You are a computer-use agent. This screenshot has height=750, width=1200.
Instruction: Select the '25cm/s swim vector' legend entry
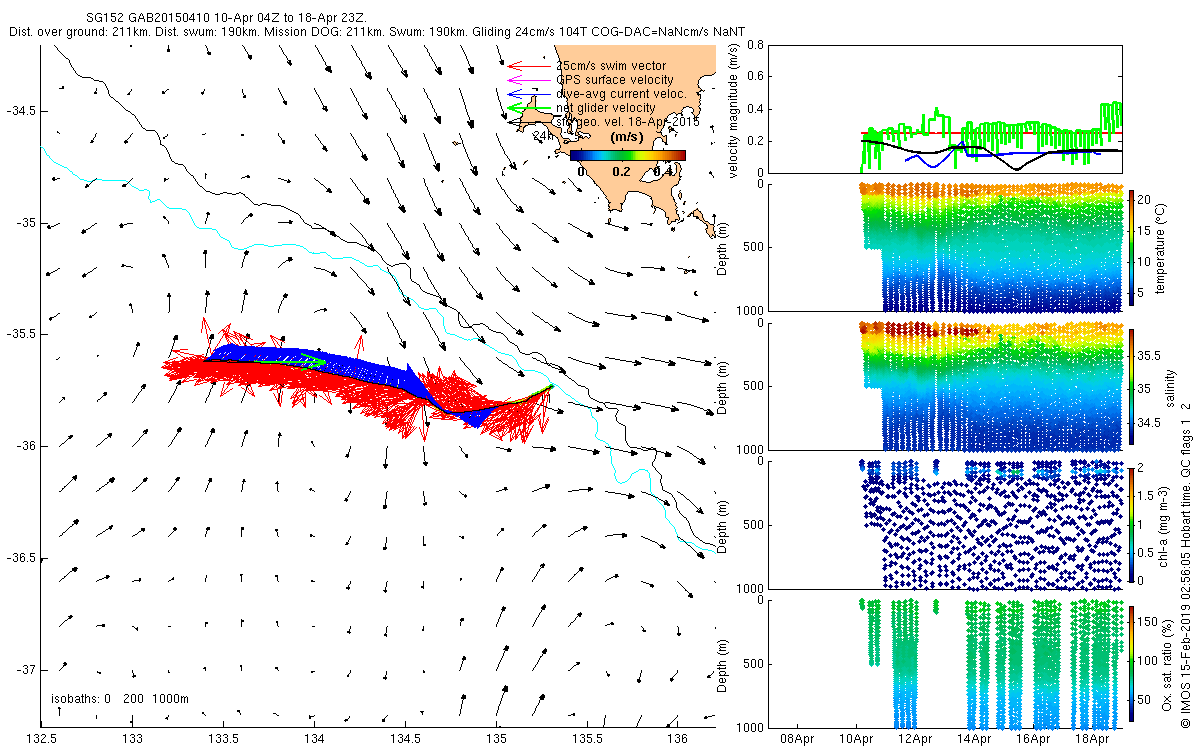pos(611,66)
